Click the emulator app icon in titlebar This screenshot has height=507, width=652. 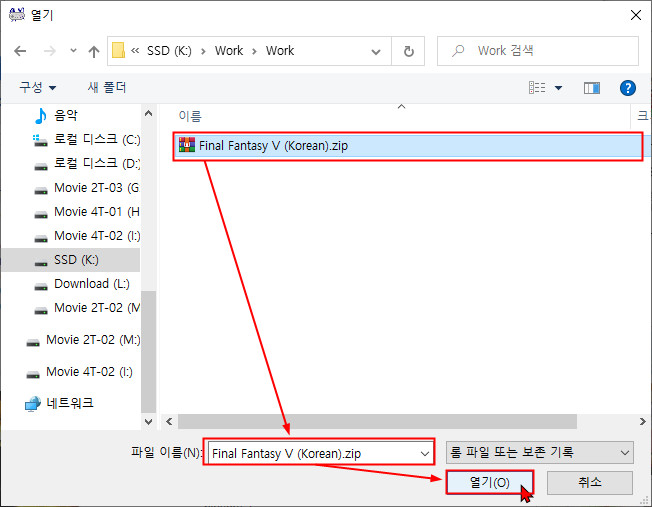pos(17,15)
